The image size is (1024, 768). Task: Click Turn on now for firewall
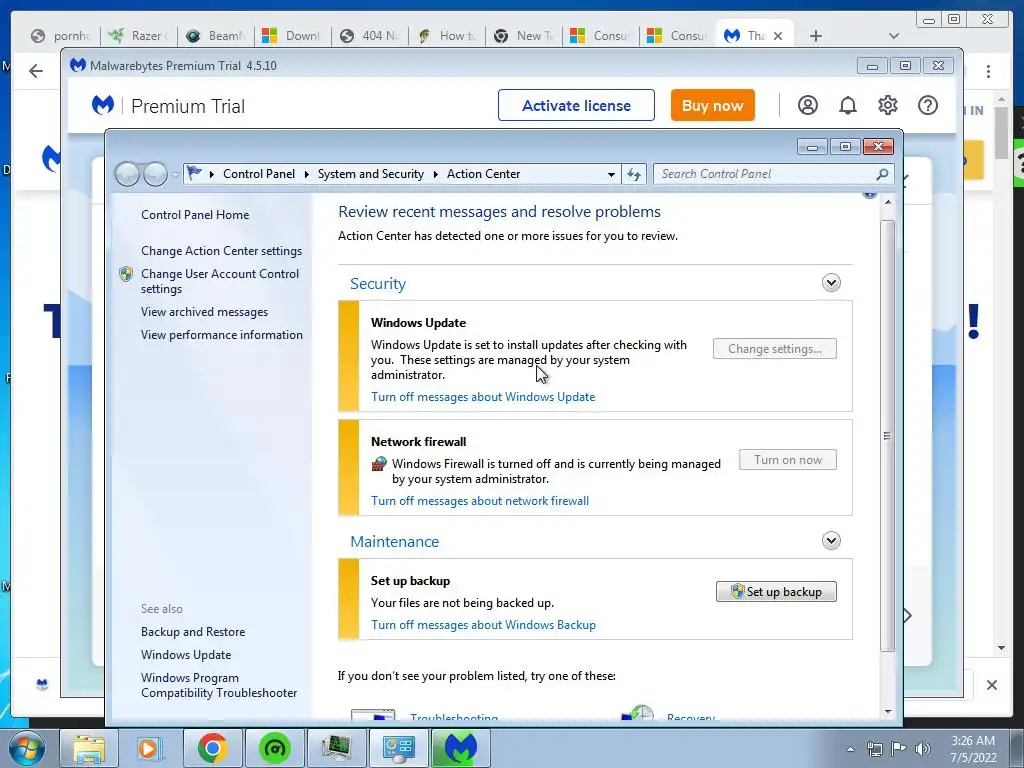click(x=788, y=460)
